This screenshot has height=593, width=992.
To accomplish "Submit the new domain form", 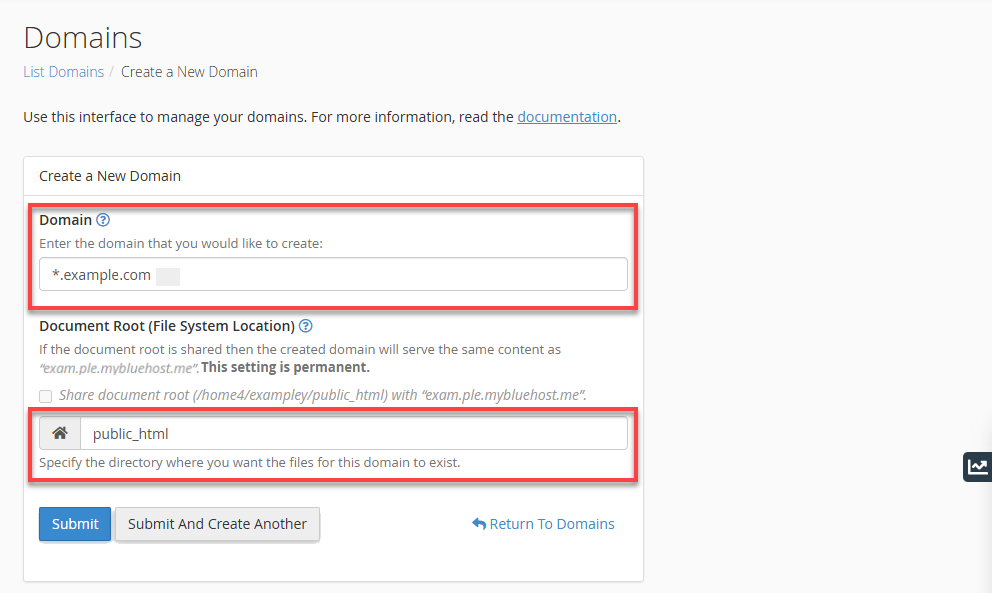I will [x=74, y=523].
